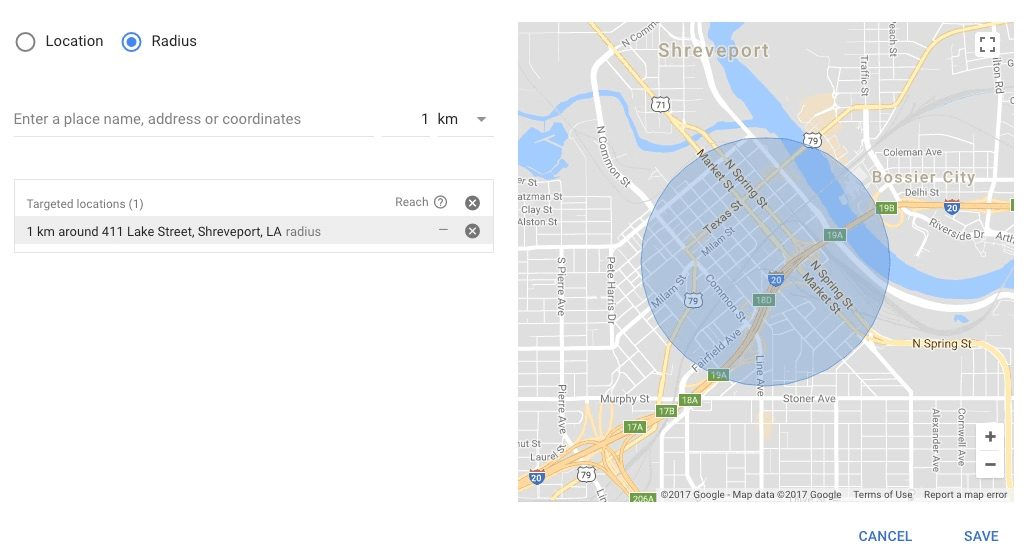The image size is (1032, 555).
Task: Click the Reach help question mark icon
Action: point(440,202)
